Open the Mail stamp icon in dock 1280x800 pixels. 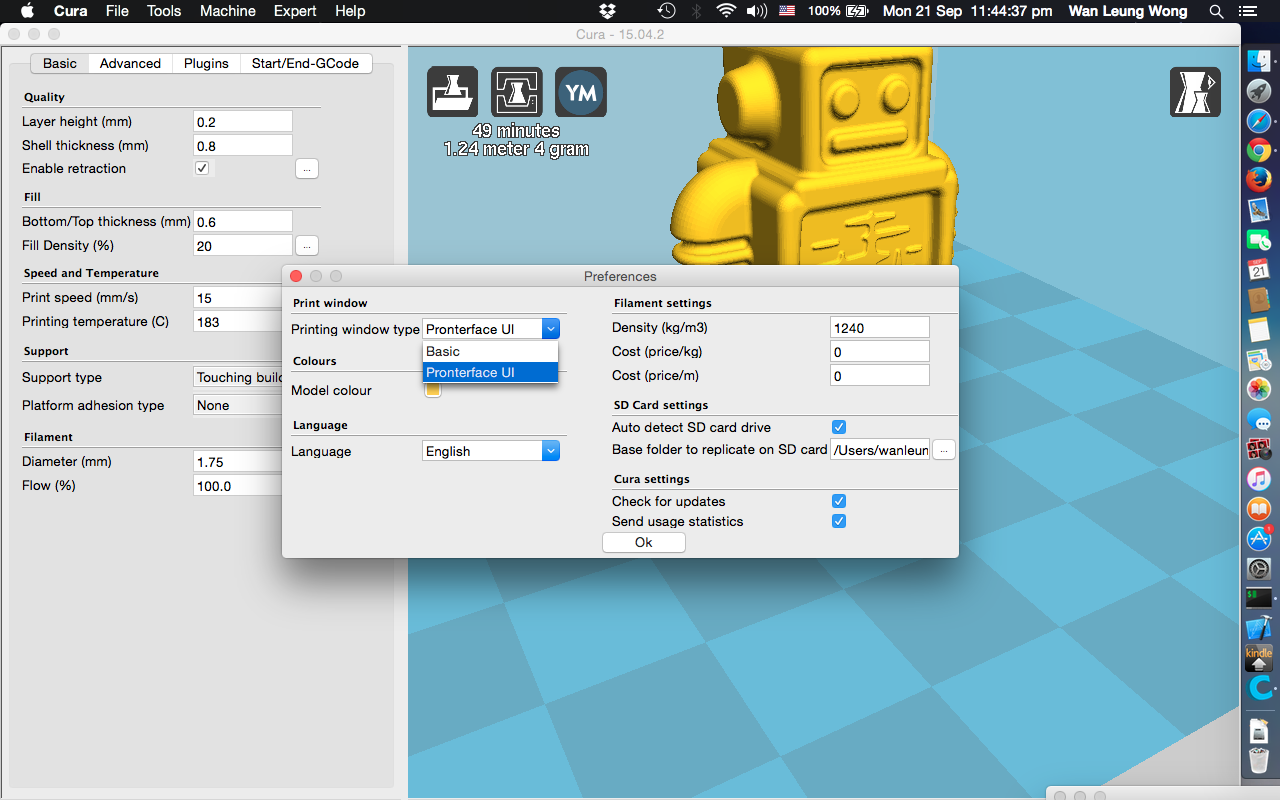pyautogui.click(x=1259, y=211)
